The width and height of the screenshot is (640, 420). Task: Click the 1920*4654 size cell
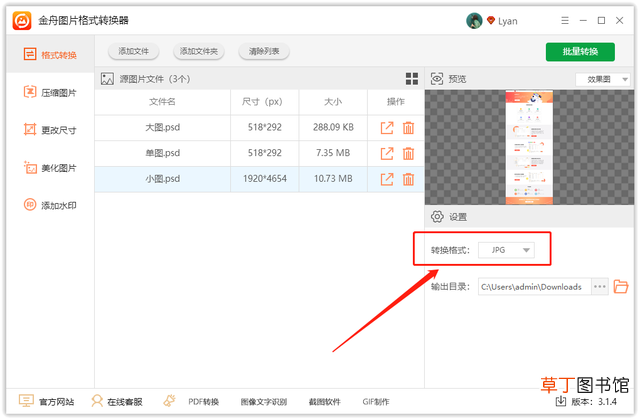[x=265, y=179]
